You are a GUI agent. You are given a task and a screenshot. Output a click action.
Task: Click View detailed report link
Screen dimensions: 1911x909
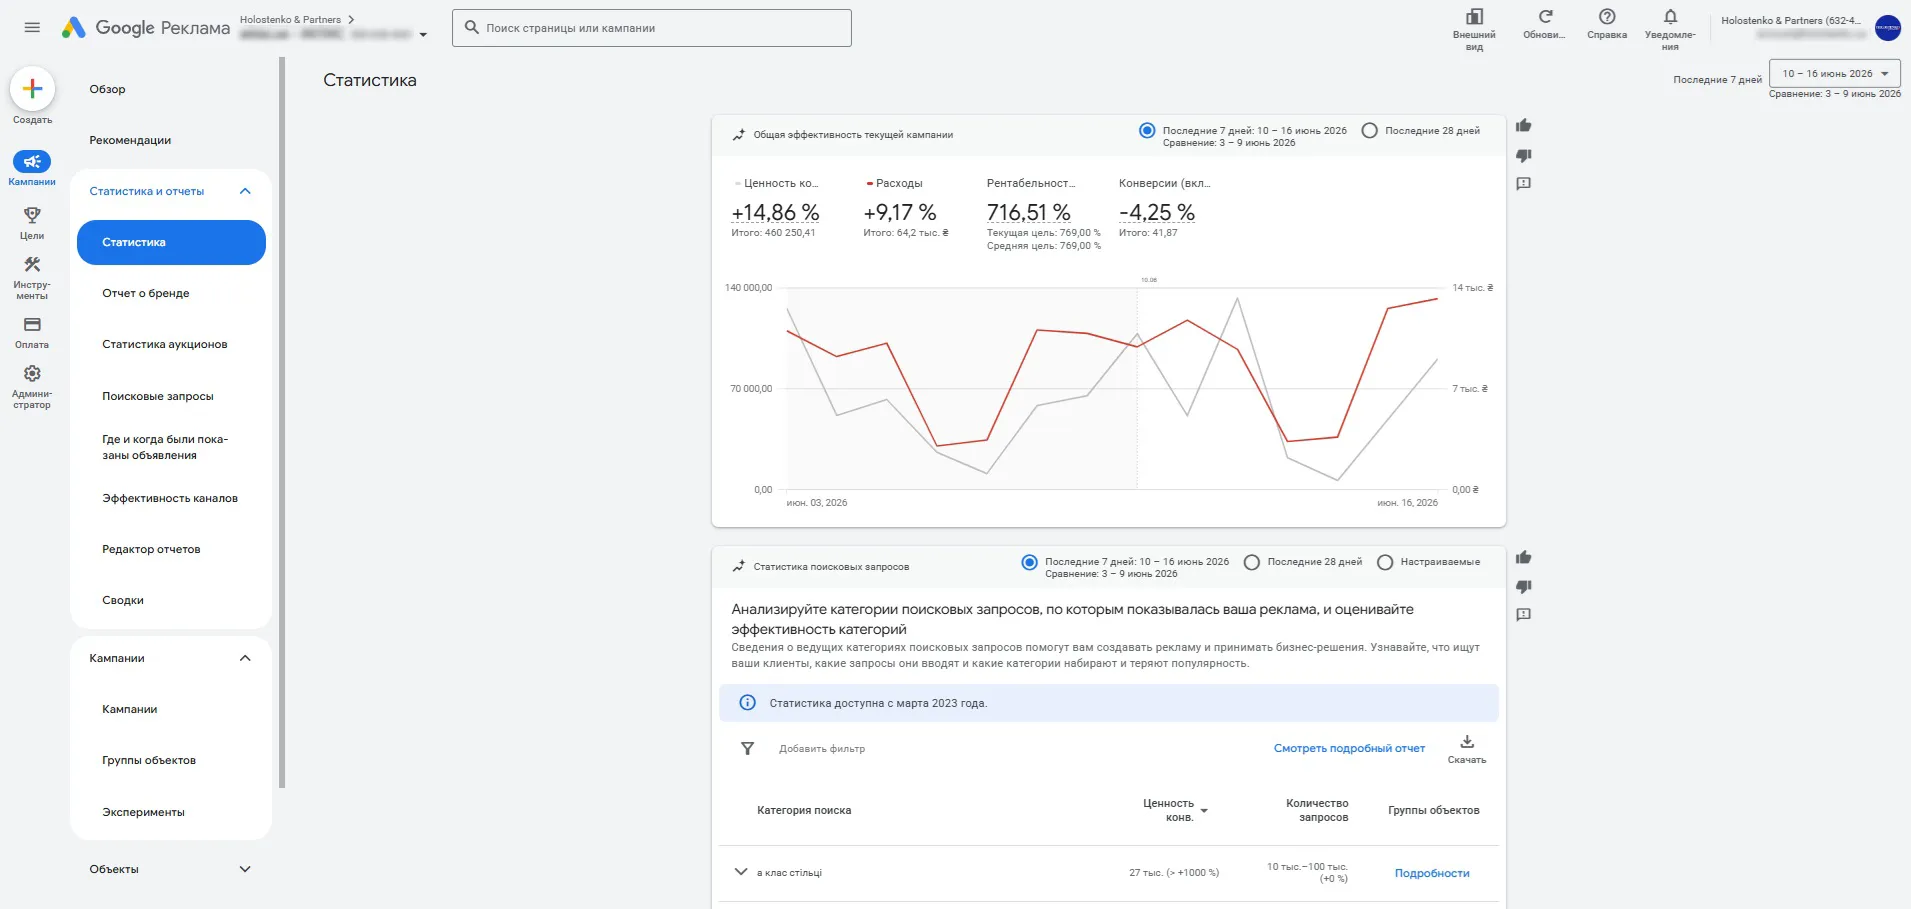1349,748
